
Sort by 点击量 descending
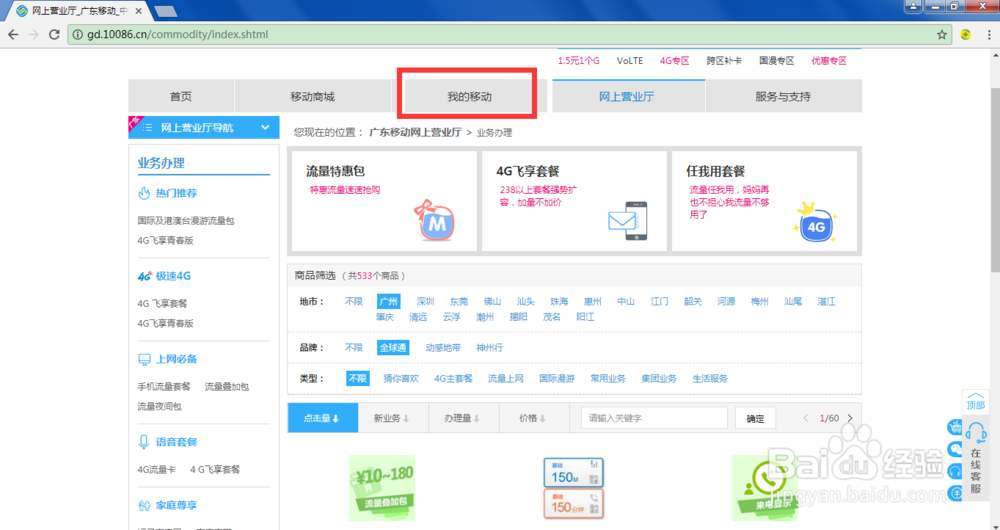coord(323,418)
